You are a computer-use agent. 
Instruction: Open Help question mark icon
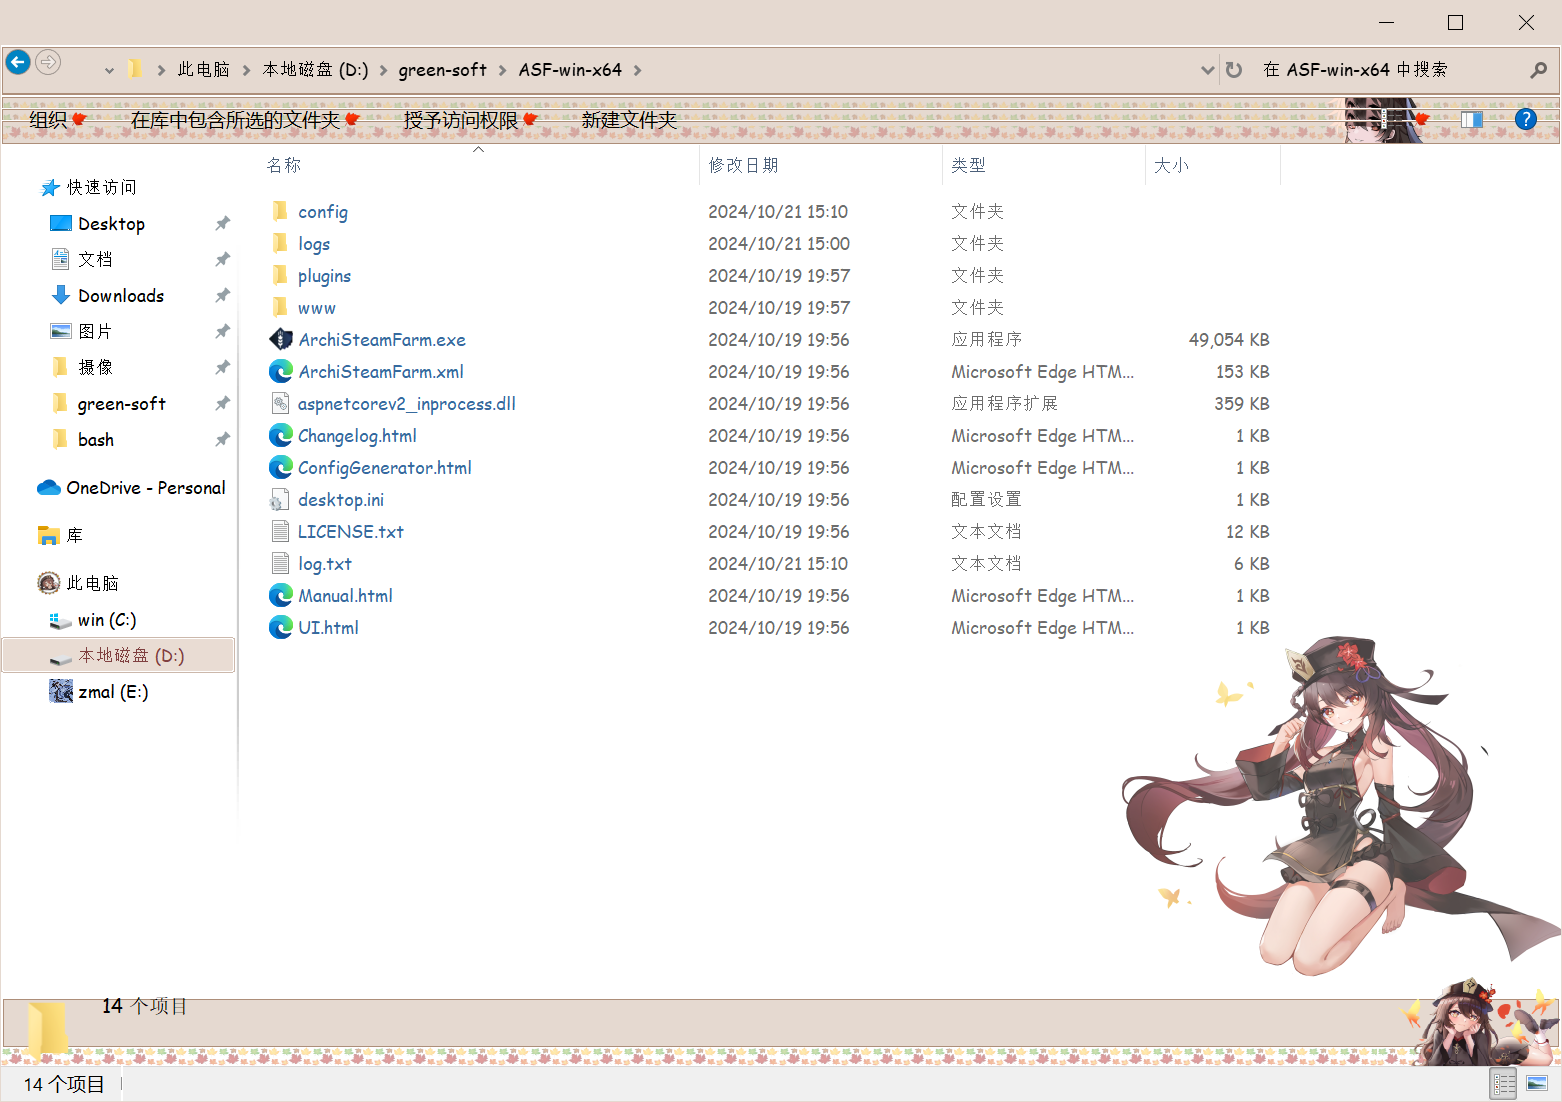1525,119
